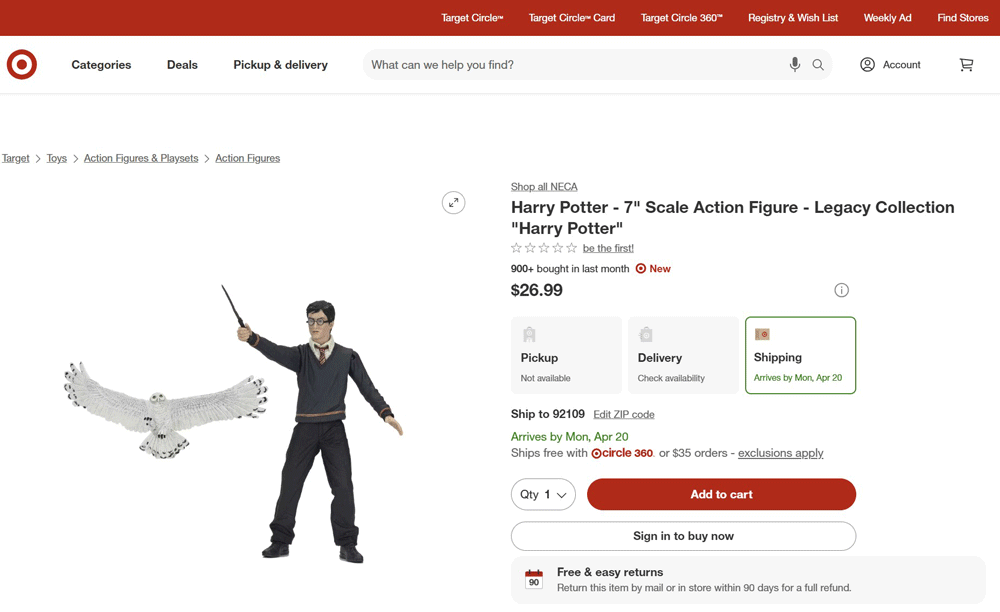
Task: Click the magnifying glass search icon
Action: coord(818,65)
